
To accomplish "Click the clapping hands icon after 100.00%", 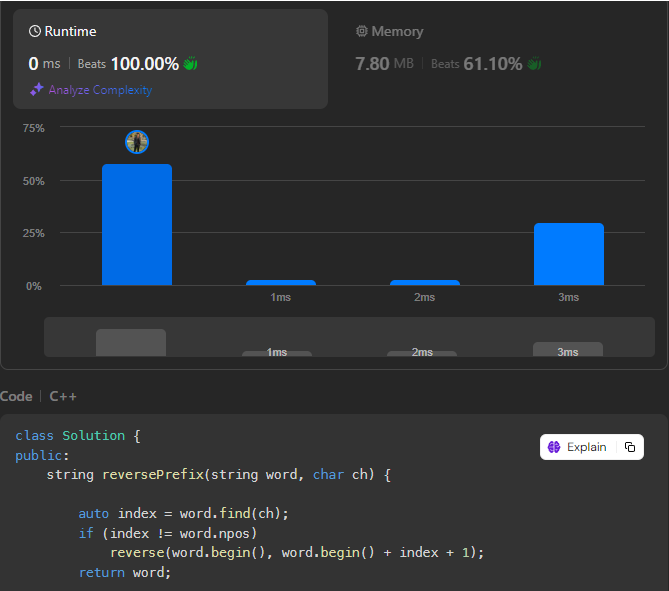I will pos(190,64).
